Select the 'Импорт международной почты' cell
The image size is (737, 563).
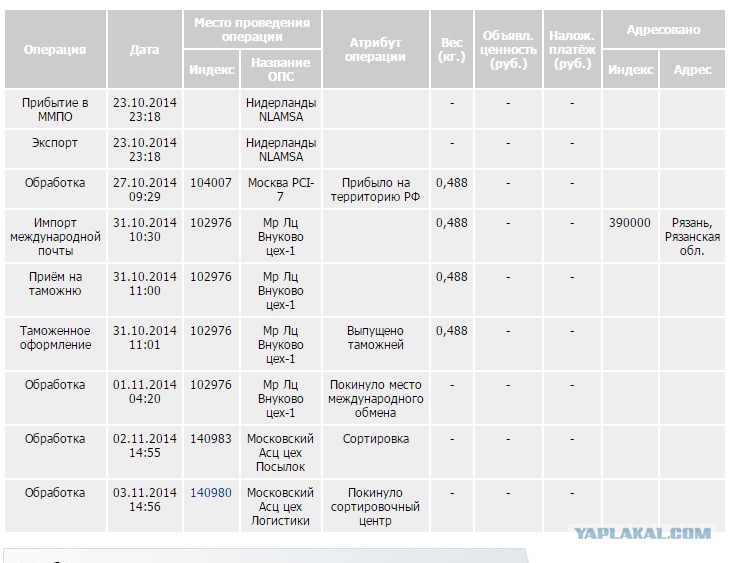coord(55,236)
